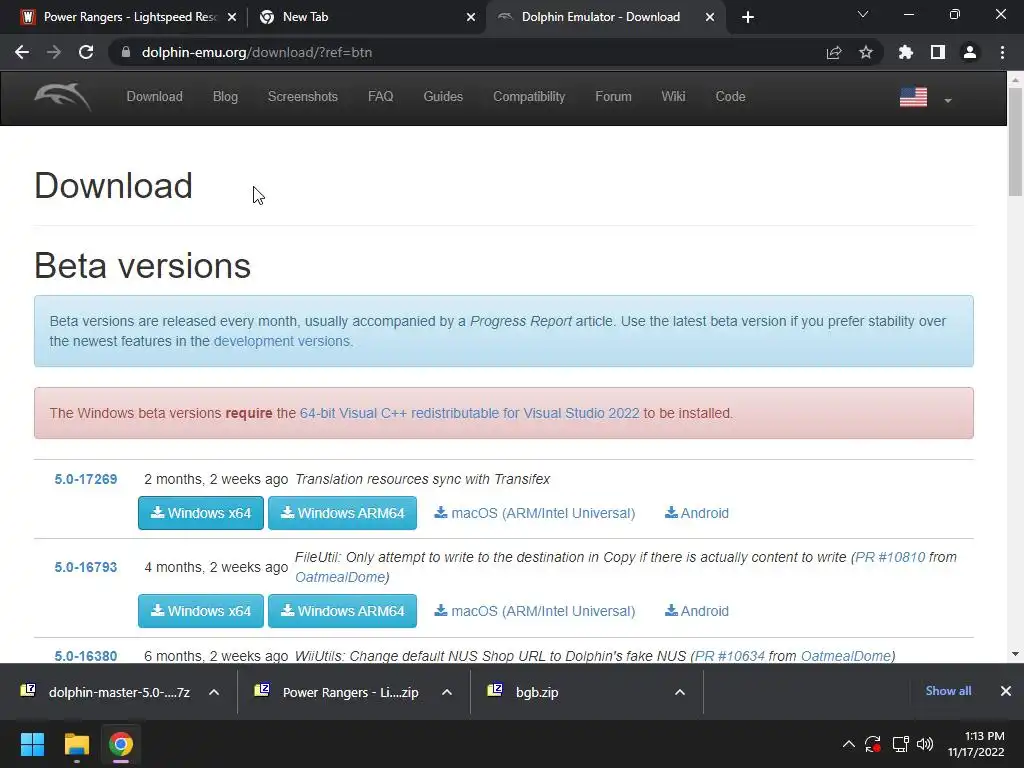Close the Dolphin Emulator tab

click(x=710, y=17)
